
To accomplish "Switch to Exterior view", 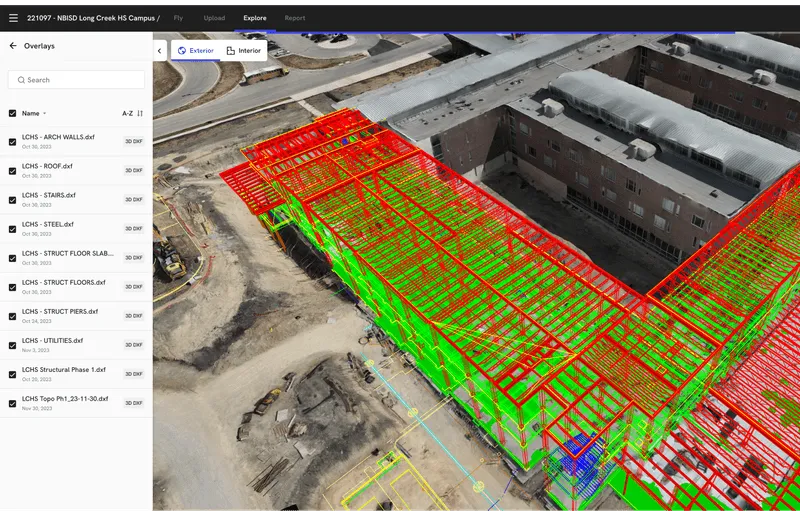I will (195, 50).
